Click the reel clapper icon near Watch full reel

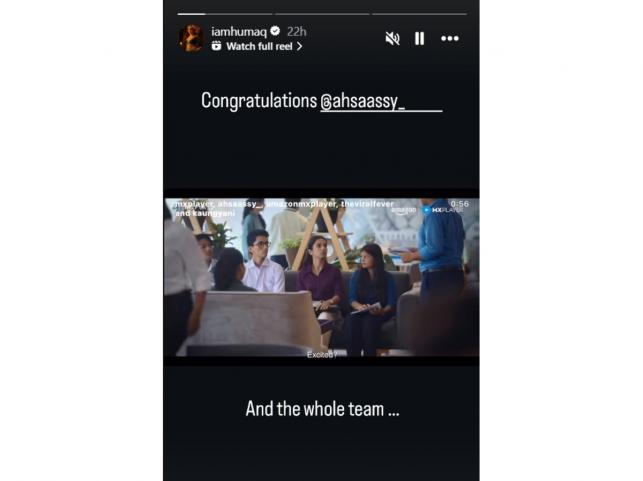click(x=217, y=46)
